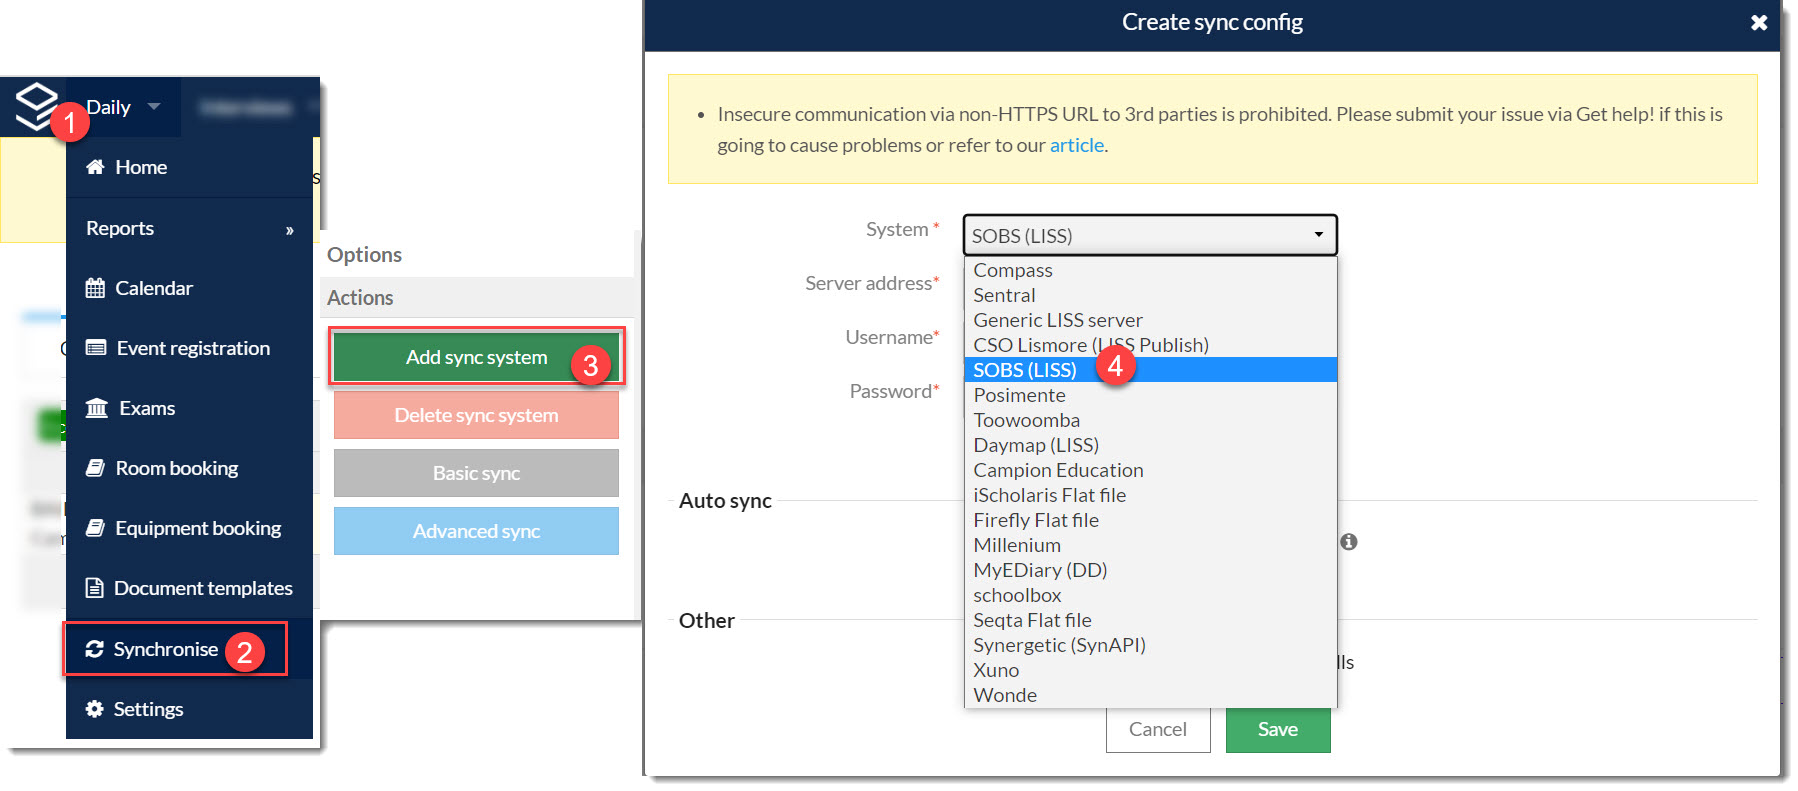Close the Create sync config dialog
This screenshot has height=791, width=1798.
(x=1759, y=22)
